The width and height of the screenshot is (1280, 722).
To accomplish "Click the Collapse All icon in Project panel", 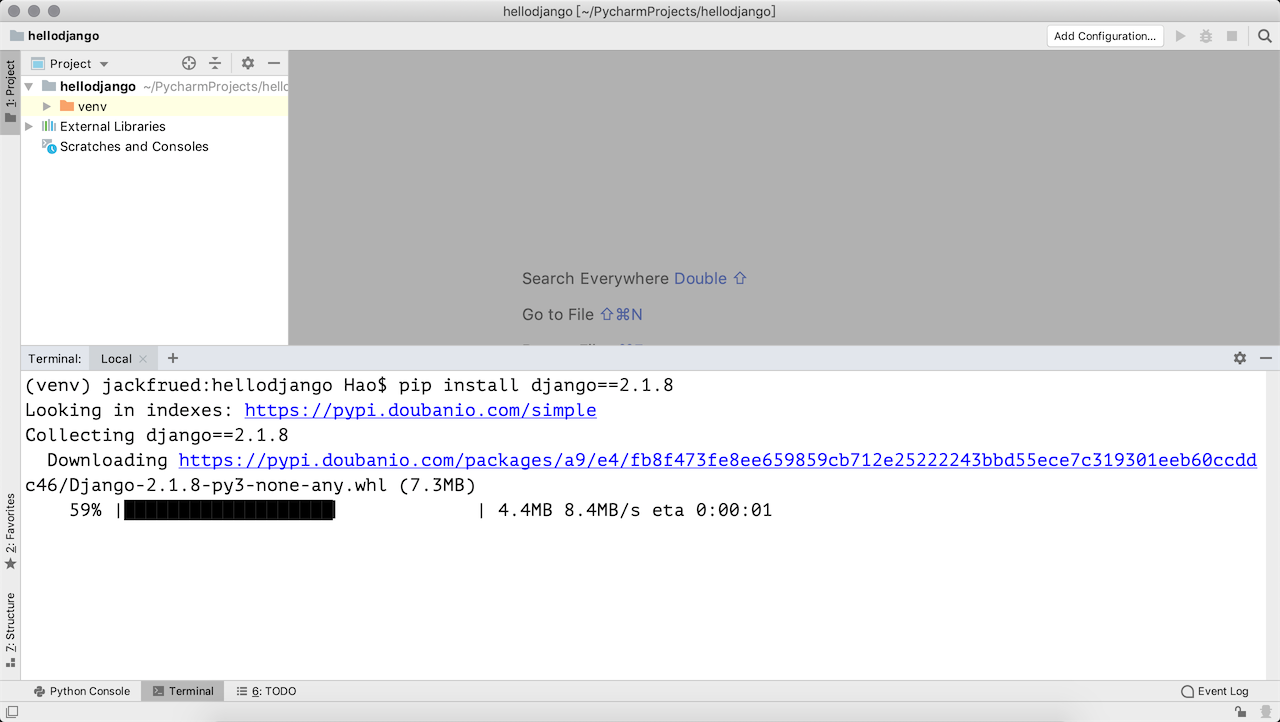I will coord(214,63).
